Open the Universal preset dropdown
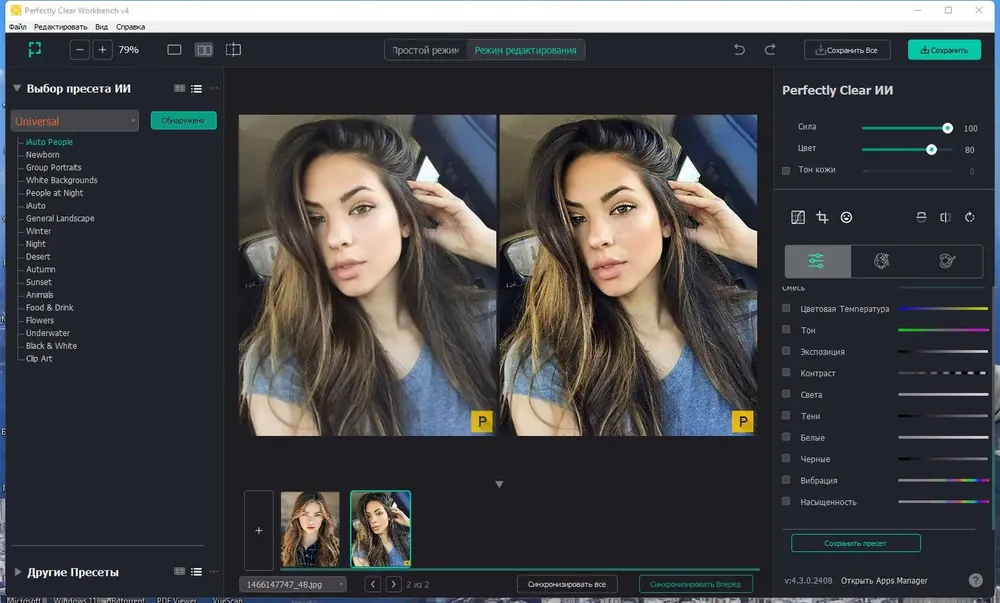The image size is (1000, 603). pyautogui.click(x=75, y=121)
